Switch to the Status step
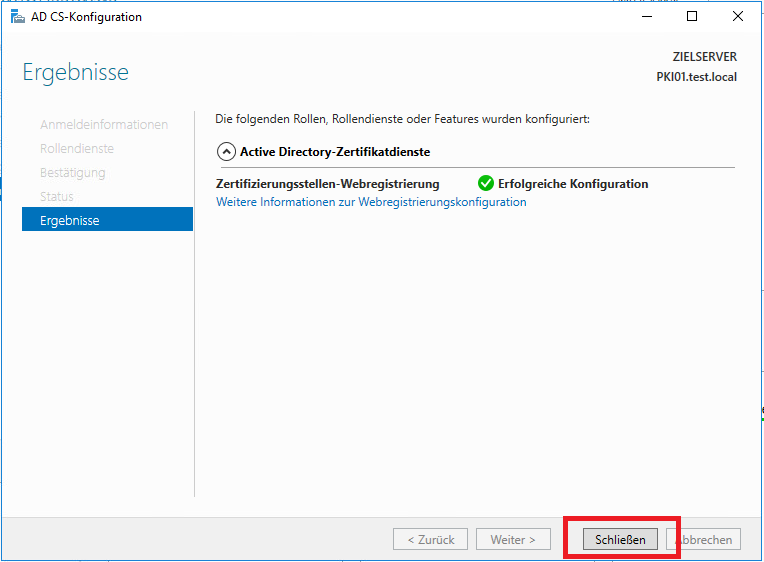The width and height of the screenshot is (764, 562). click(x=57, y=197)
